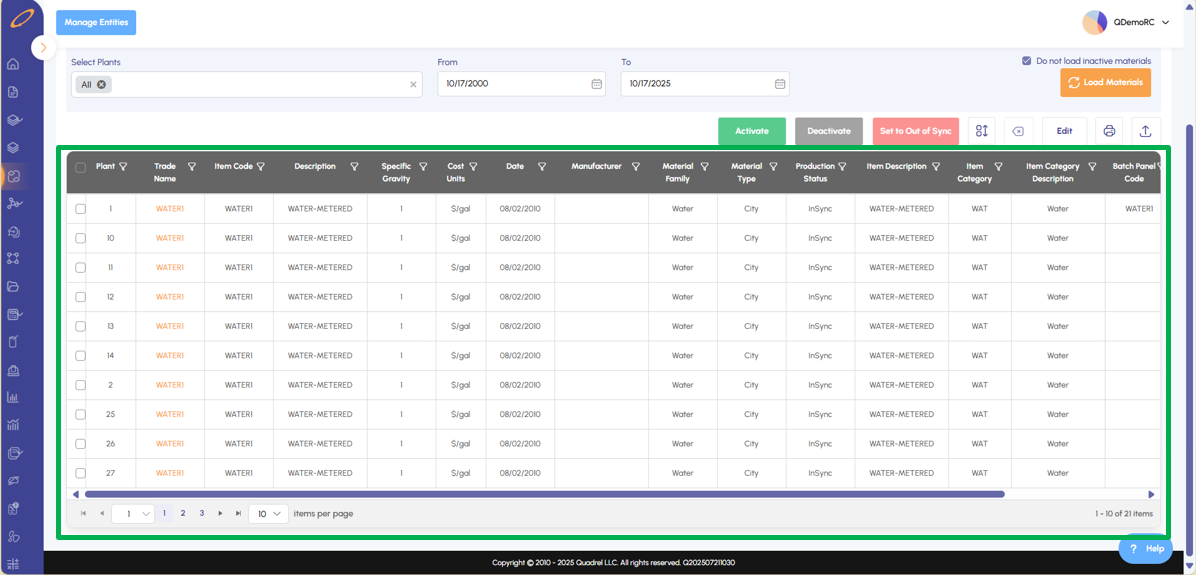Expand the sidebar with arrow button
The image size is (1196, 575).
click(x=43, y=47)
